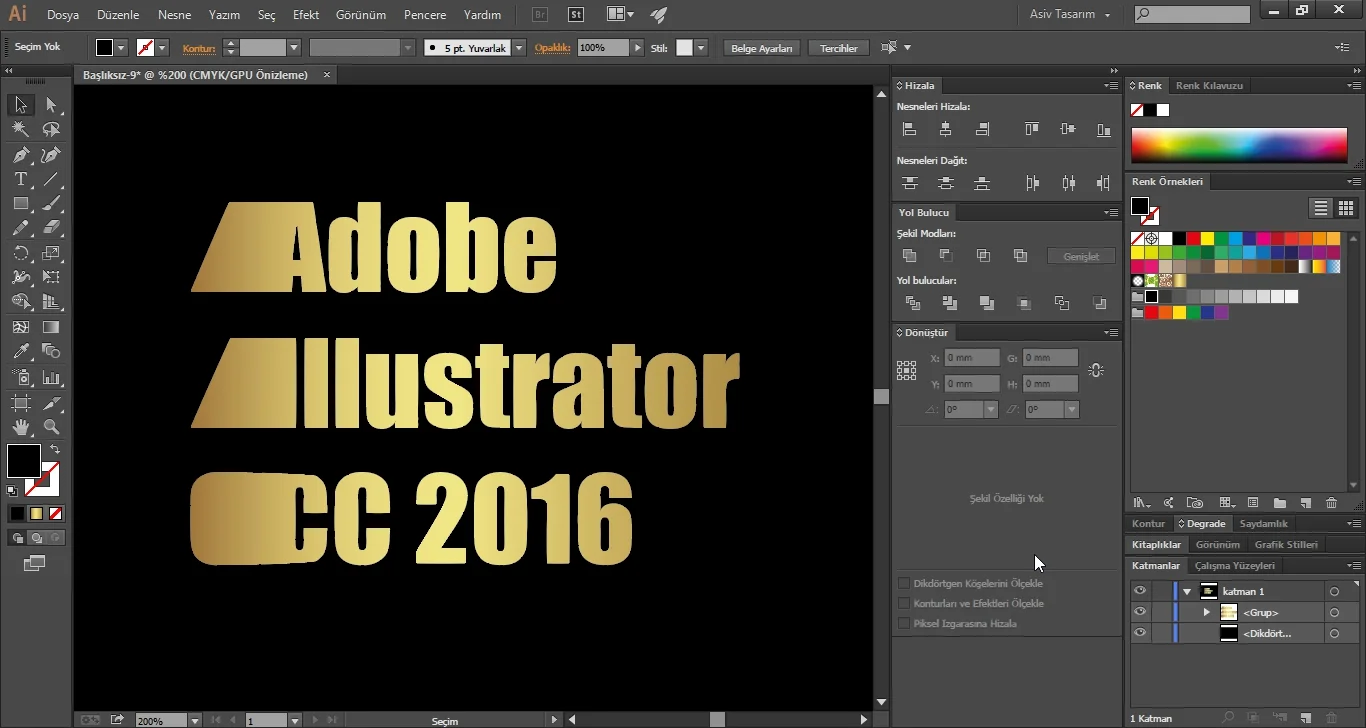Open the Pencere menu

[425, 15]
